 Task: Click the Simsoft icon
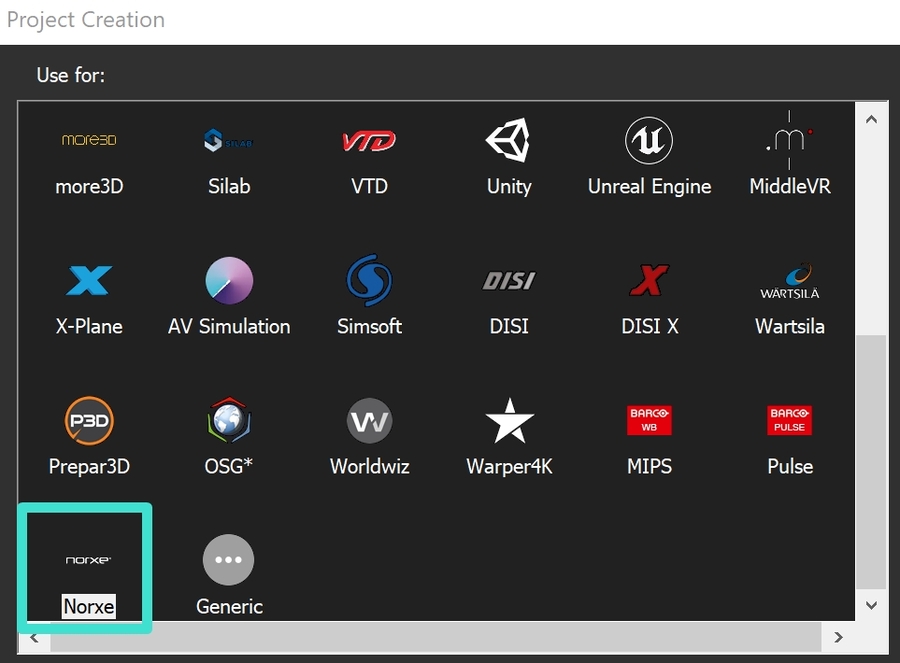coord(369,281)
